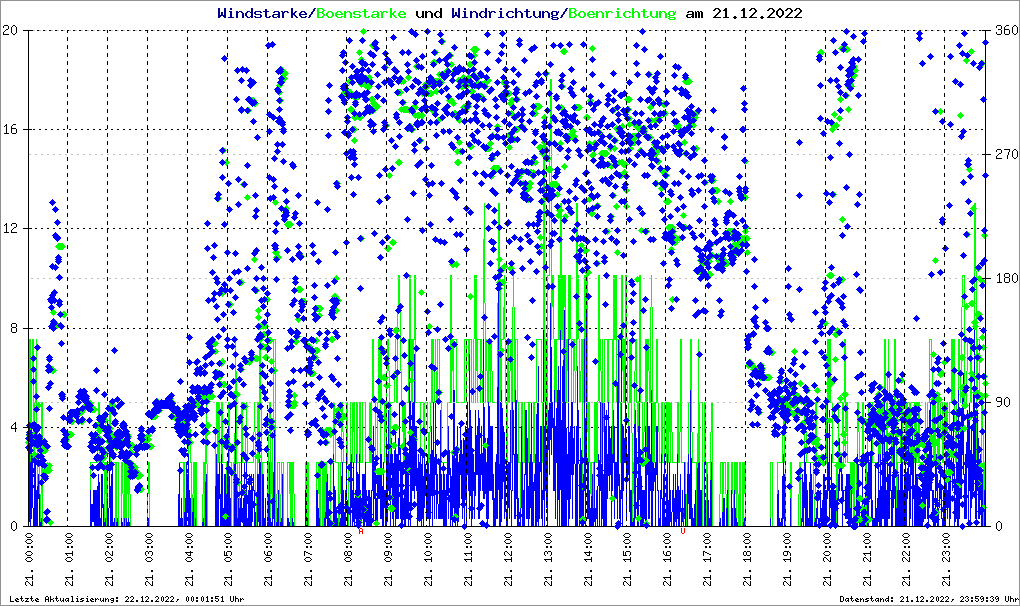Select the "21. 03:00" time axis label
Screen dimensions: 1020x606
coord(149,559)
